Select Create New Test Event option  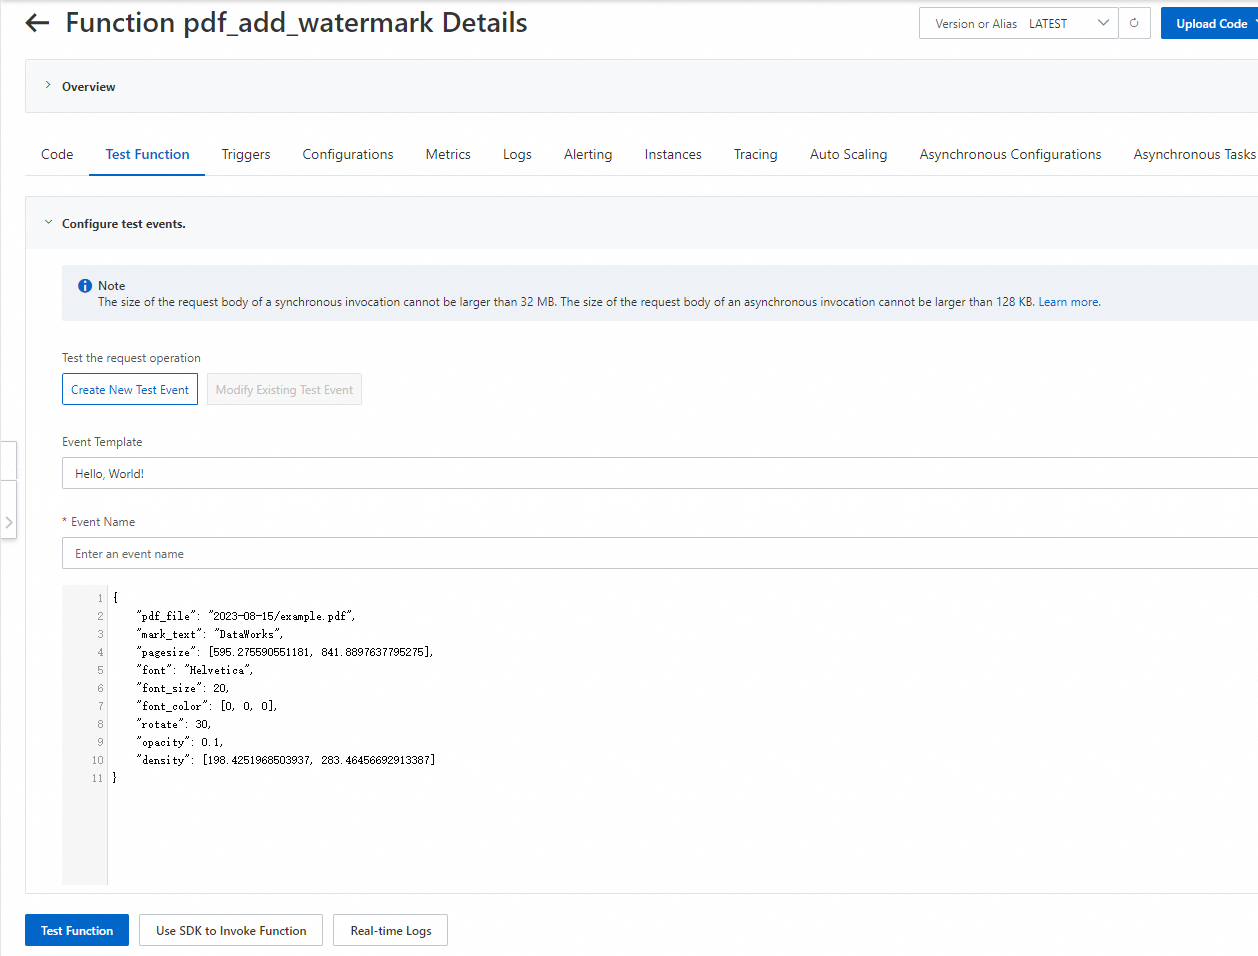point(130,389)
